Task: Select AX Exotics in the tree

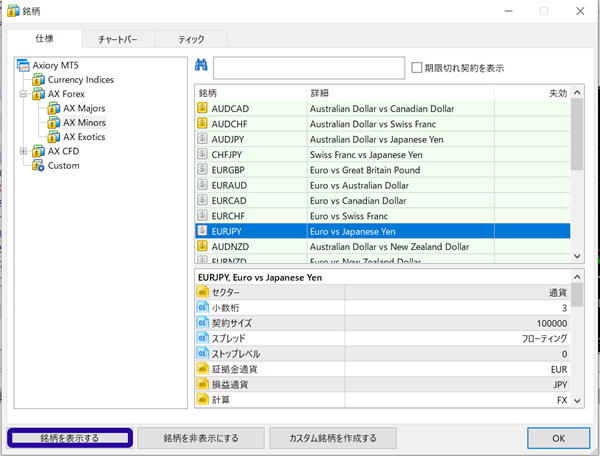Action: (x=84, y=137)
